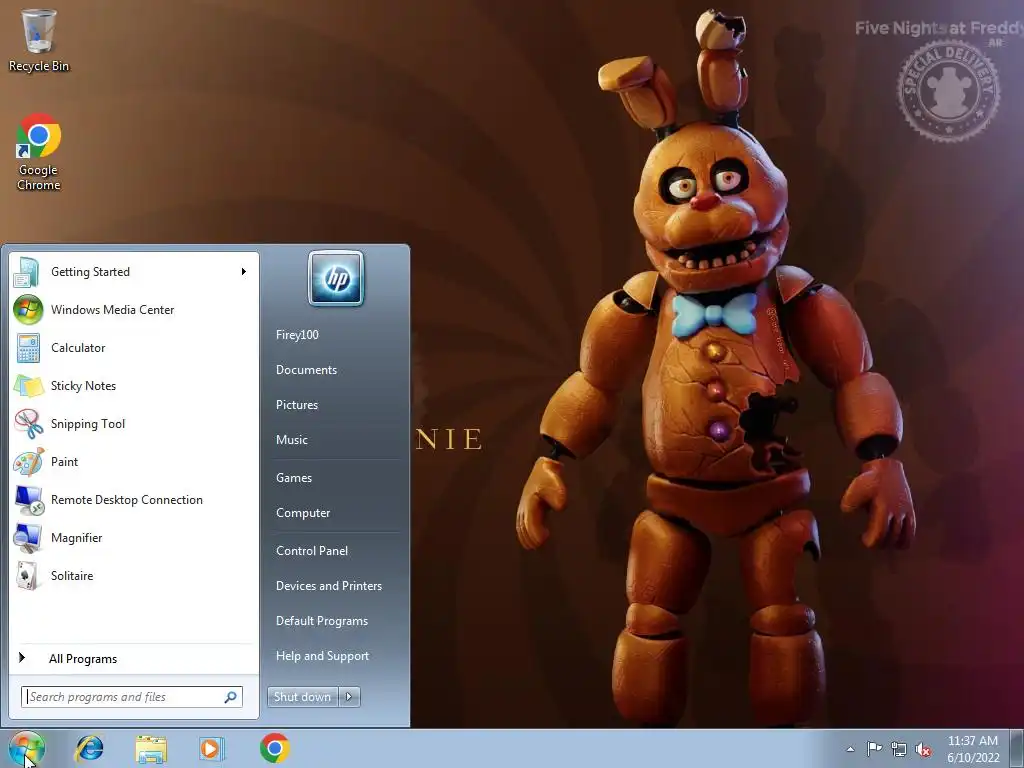
Task: Open Windows Media Player from taskbar
Action: (x=212, y=748)
